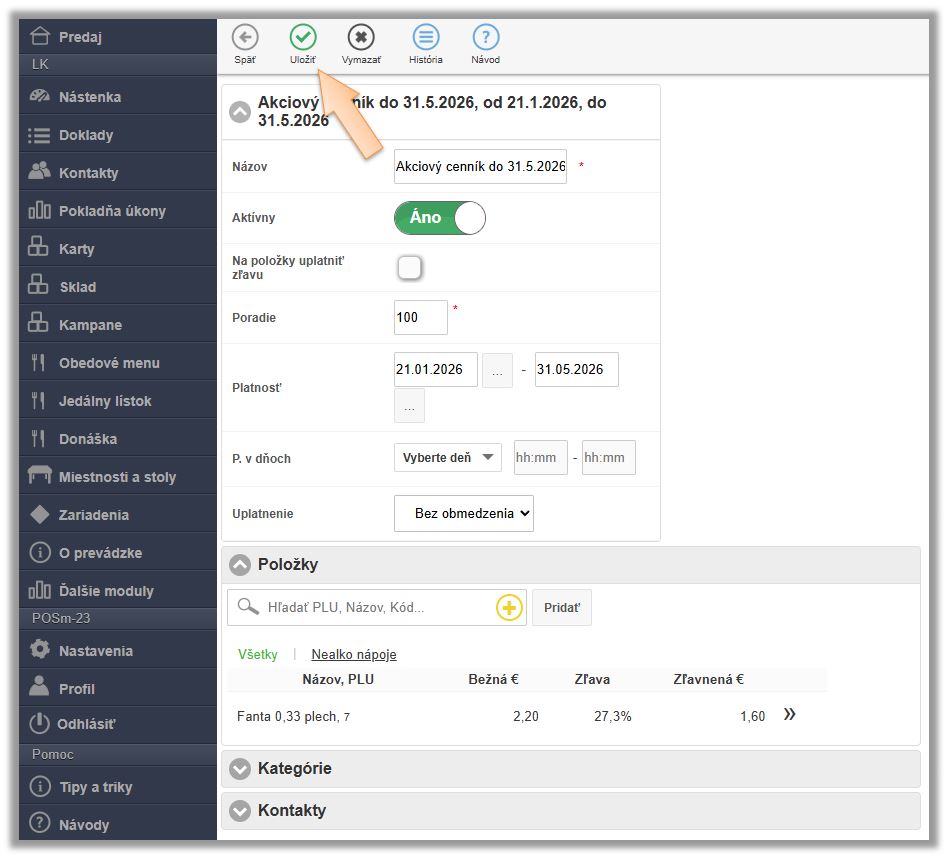Click the Poradie input field
The width and height of the screenshot is (946, 857).
[420, 318]
